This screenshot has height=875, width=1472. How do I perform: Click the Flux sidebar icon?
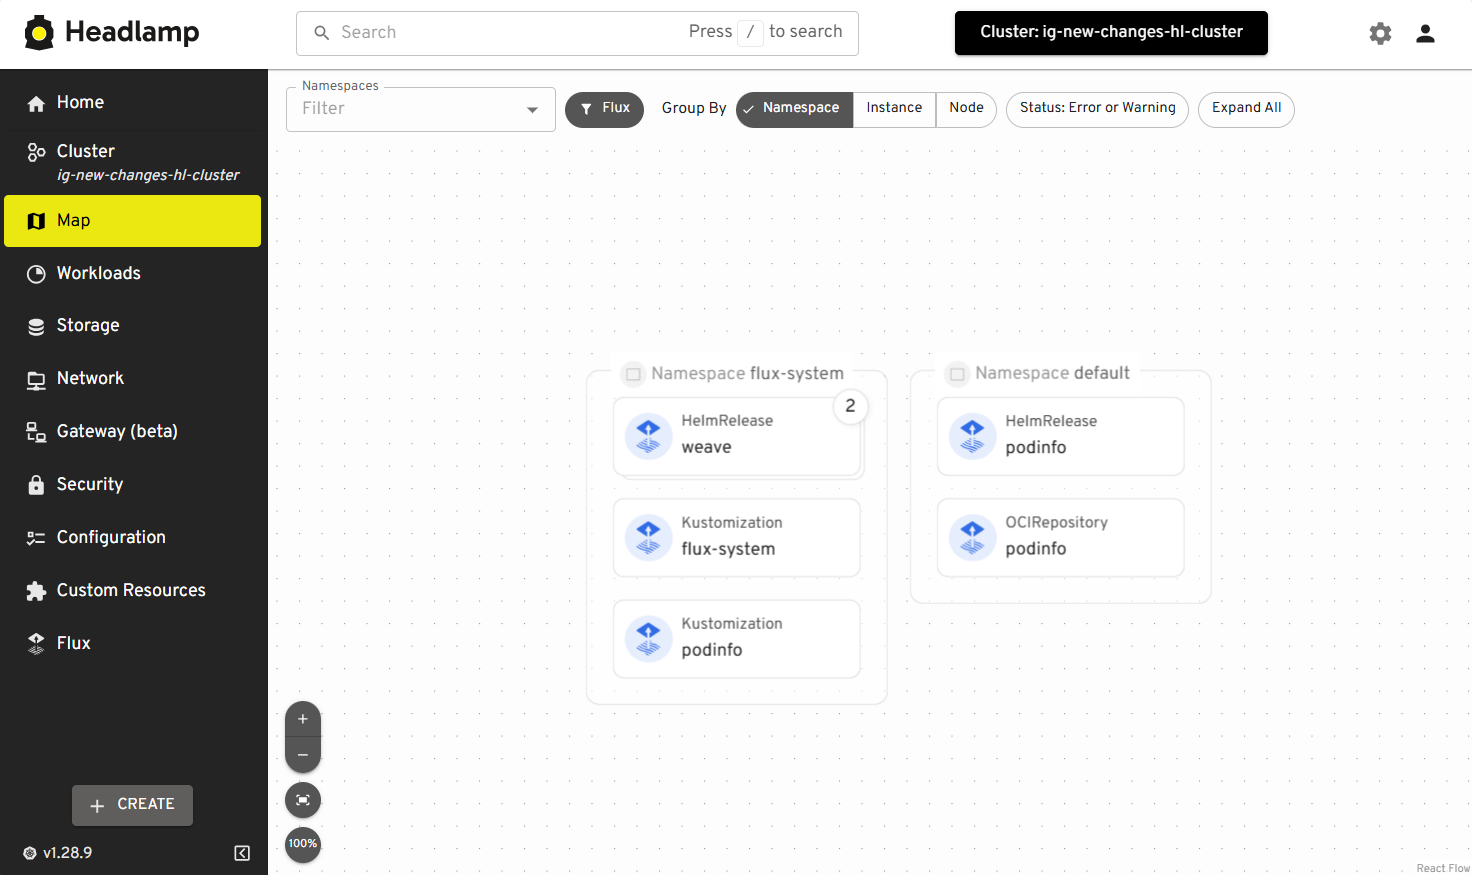click(x=36, y=644)
